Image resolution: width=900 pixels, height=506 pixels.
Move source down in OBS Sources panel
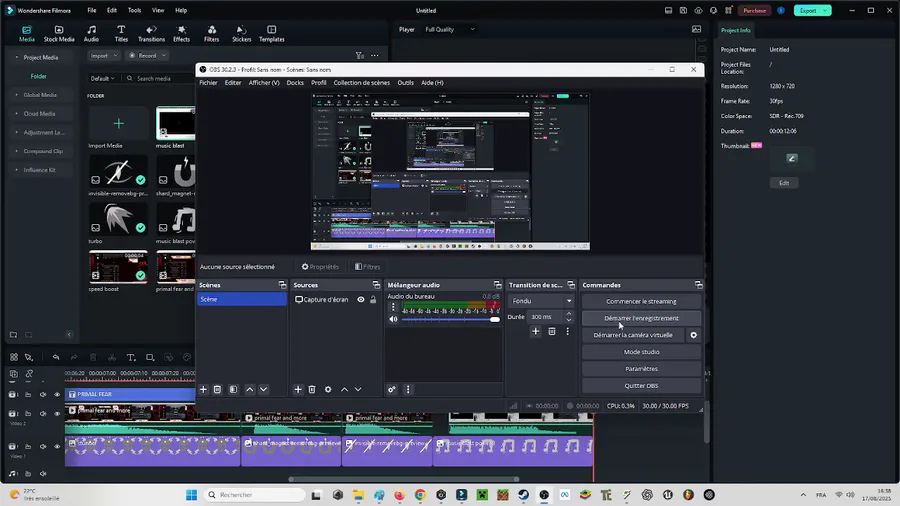tap(358, 390)
